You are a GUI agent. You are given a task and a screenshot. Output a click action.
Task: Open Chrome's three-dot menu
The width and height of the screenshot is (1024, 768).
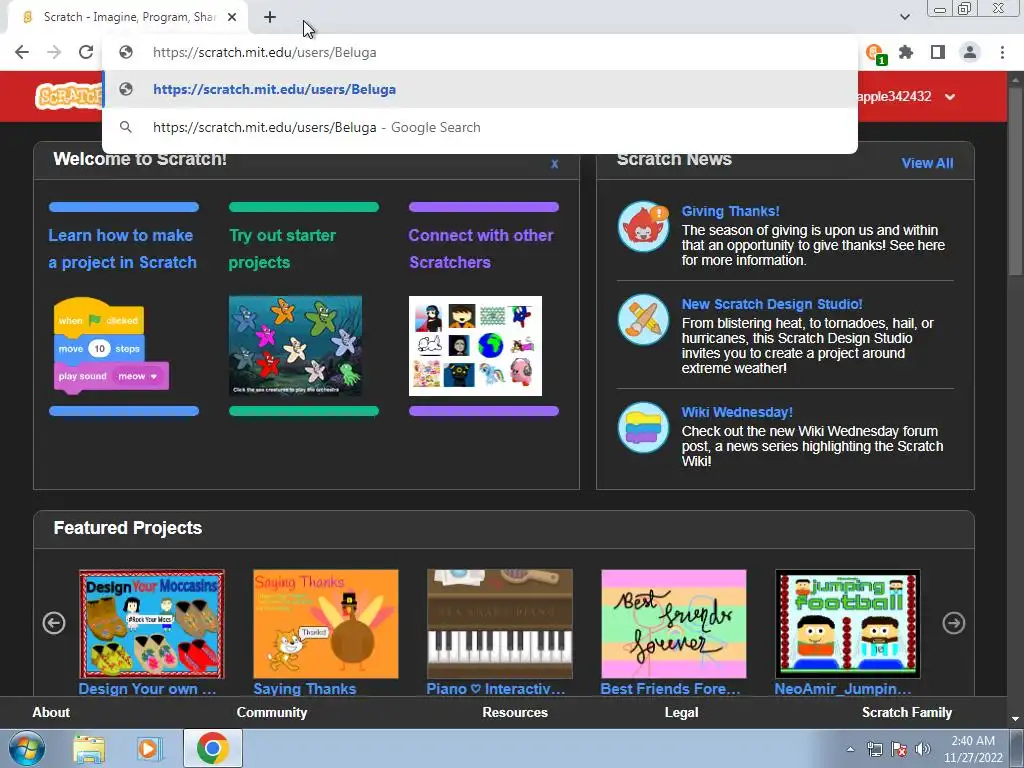pyautogui.click(x=1002, y=52)
